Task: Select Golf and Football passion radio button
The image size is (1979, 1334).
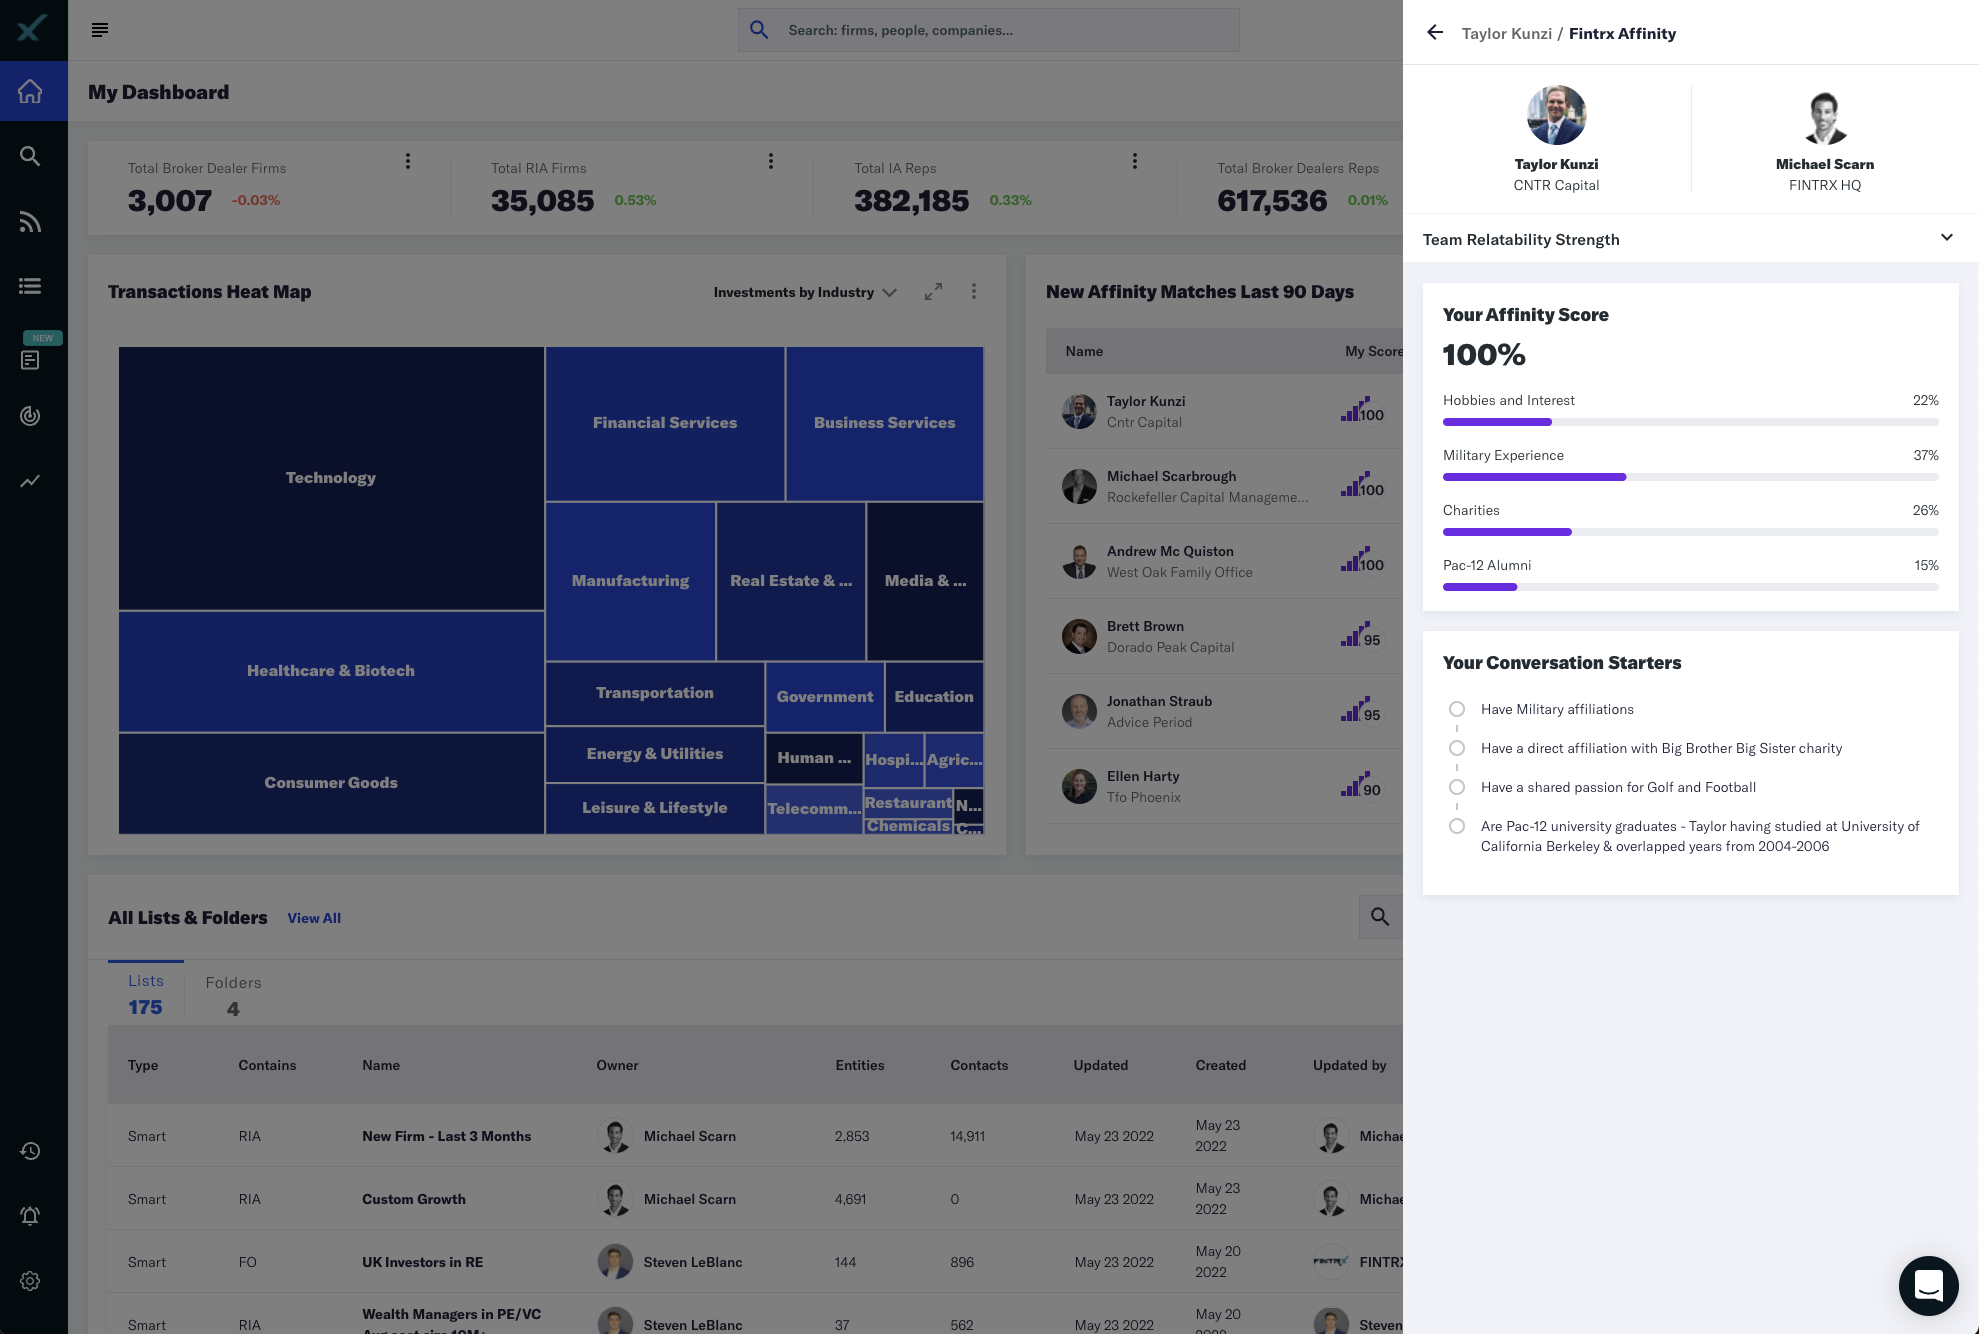Action: 1456,788
